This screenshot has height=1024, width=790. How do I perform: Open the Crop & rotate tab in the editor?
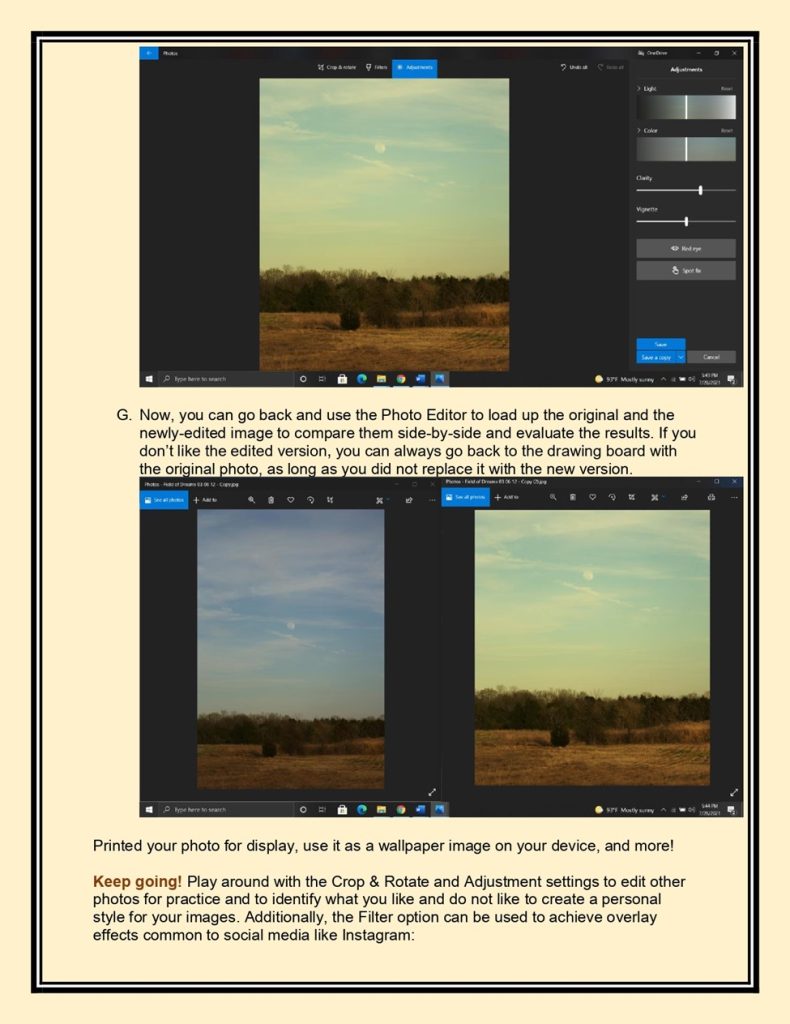point(338,67)
